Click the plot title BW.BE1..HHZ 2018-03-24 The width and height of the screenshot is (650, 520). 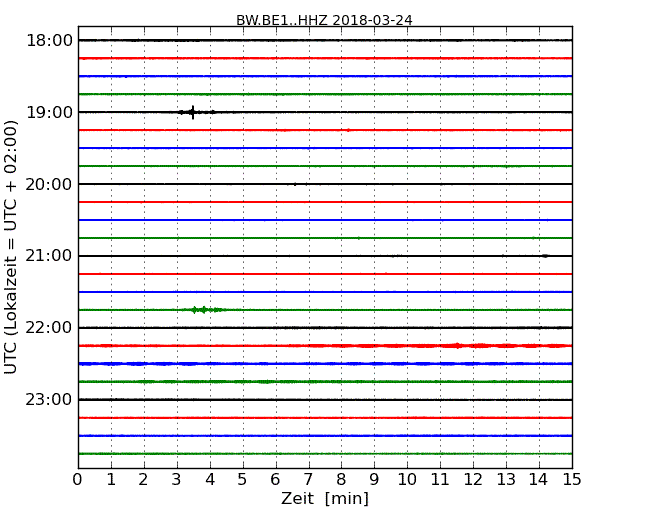point(324,20)
